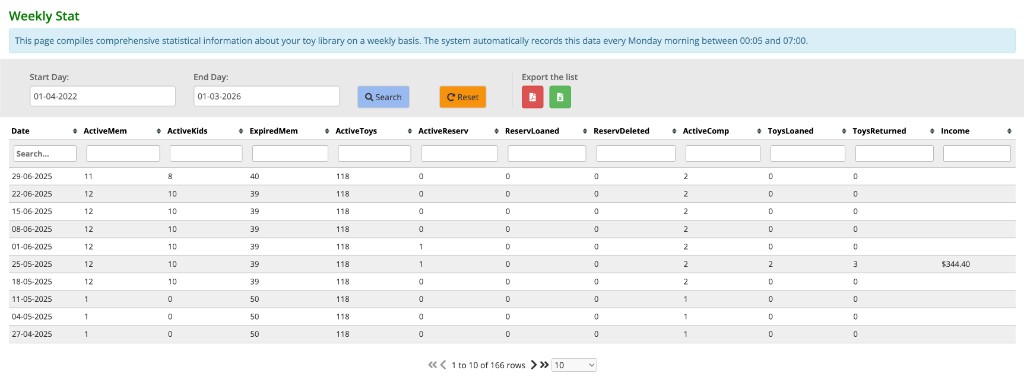Export the list as PDF
Image resolution: width=1024 pixels, height=389 pixels.
pos(532,97)
